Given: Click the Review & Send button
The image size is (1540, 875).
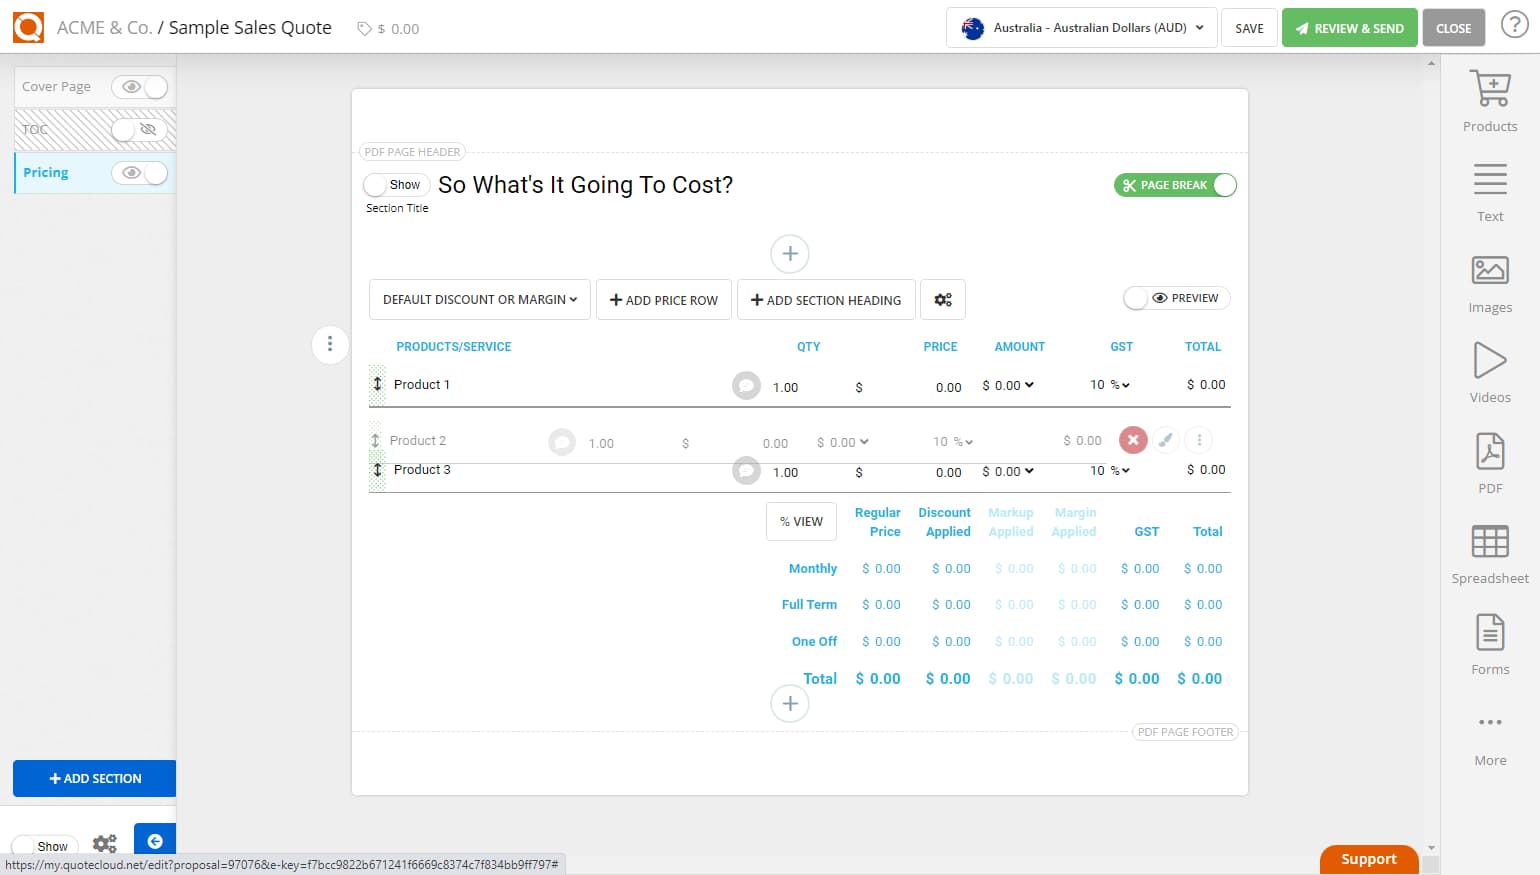Looking at the screenshot, I should click(x=1349, y=27).
